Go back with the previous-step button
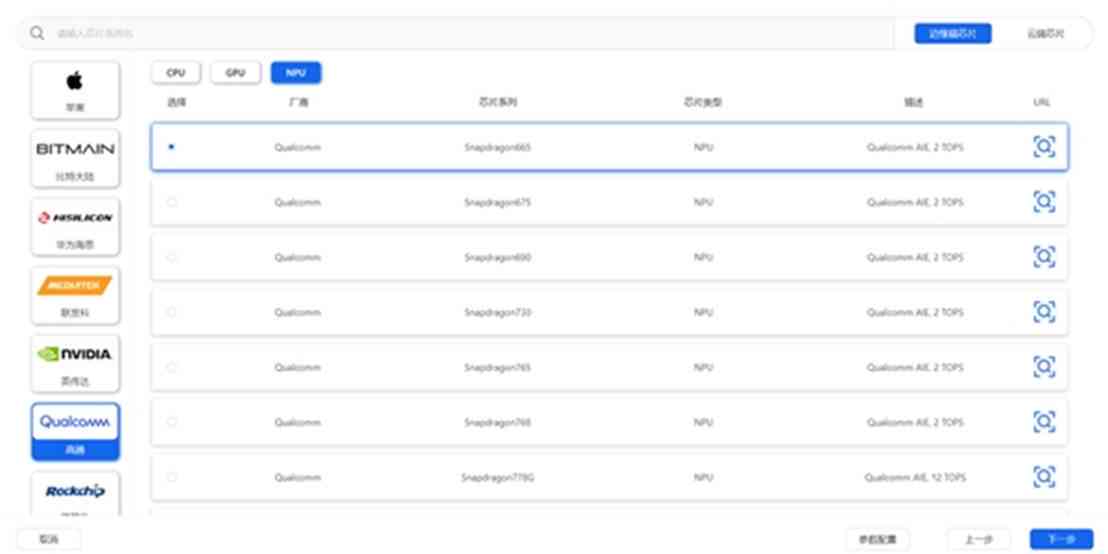The image size is (1108, 554). pyautogui.click(x=979, y=539)
